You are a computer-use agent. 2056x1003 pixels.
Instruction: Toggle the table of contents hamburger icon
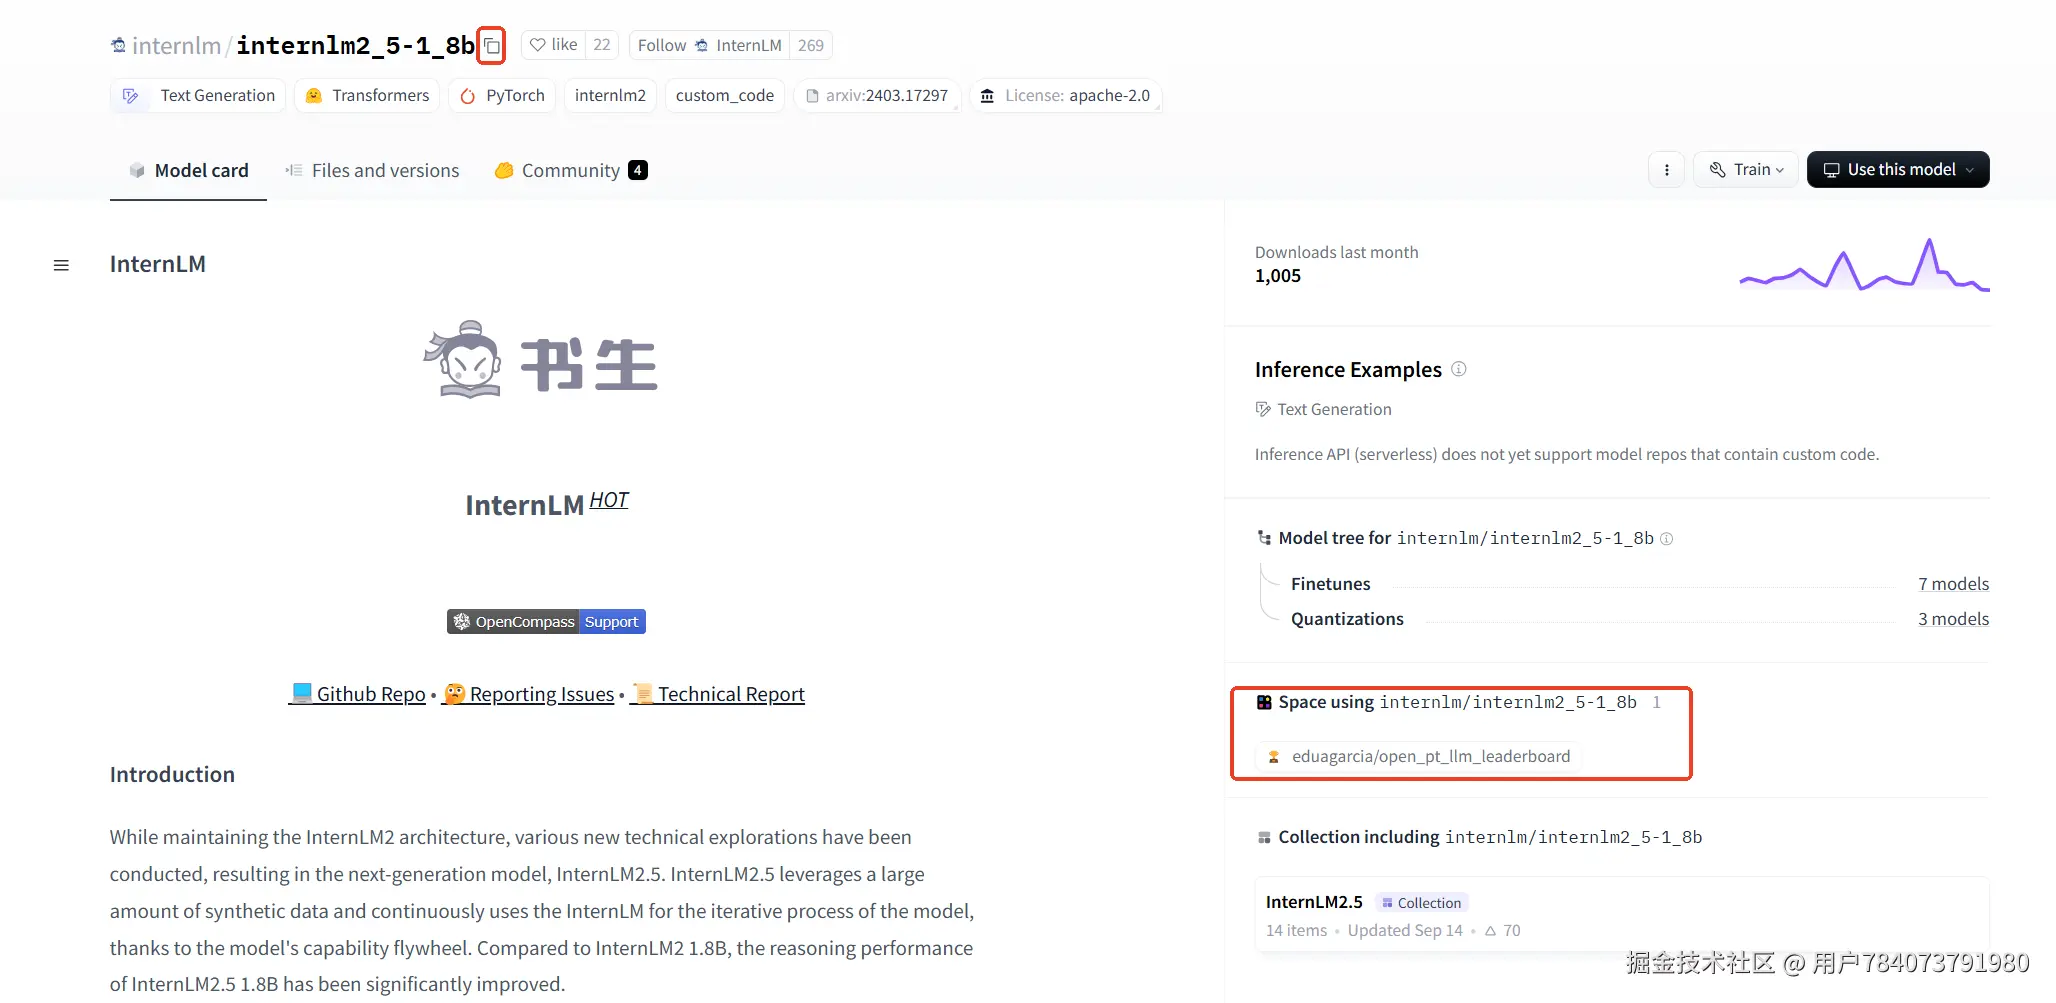[61, 265]
